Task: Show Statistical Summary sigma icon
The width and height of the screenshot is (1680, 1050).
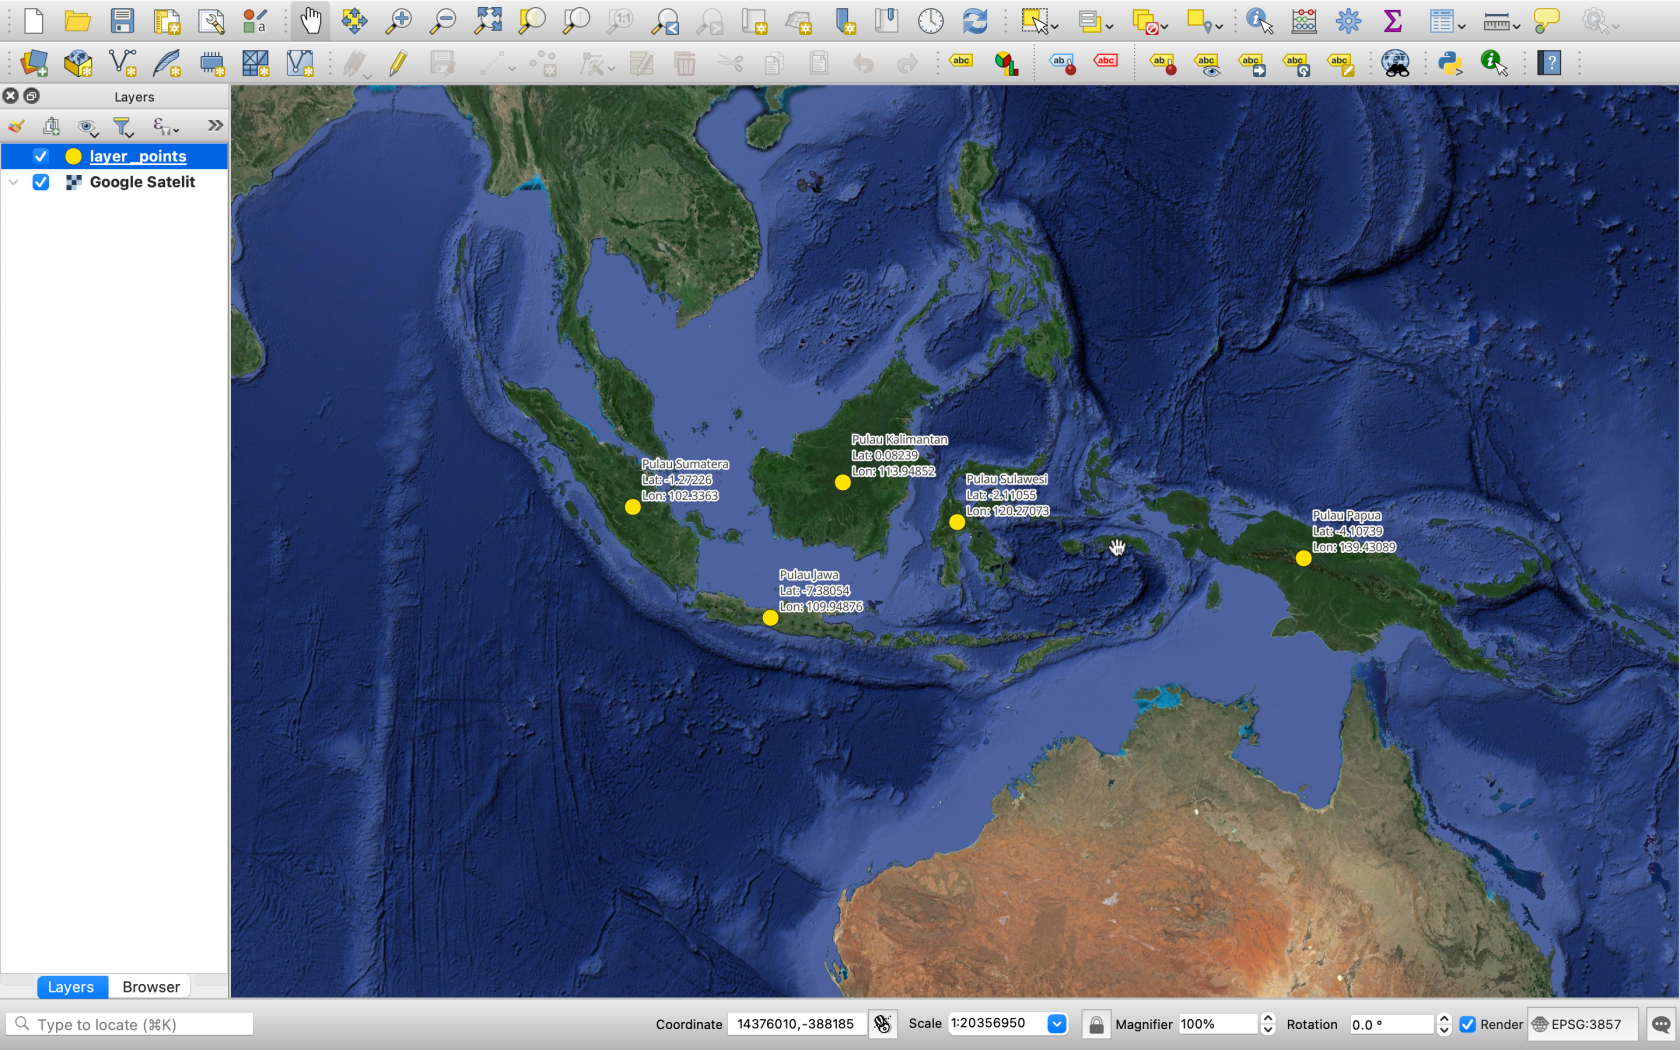Action: [1392, 20]
